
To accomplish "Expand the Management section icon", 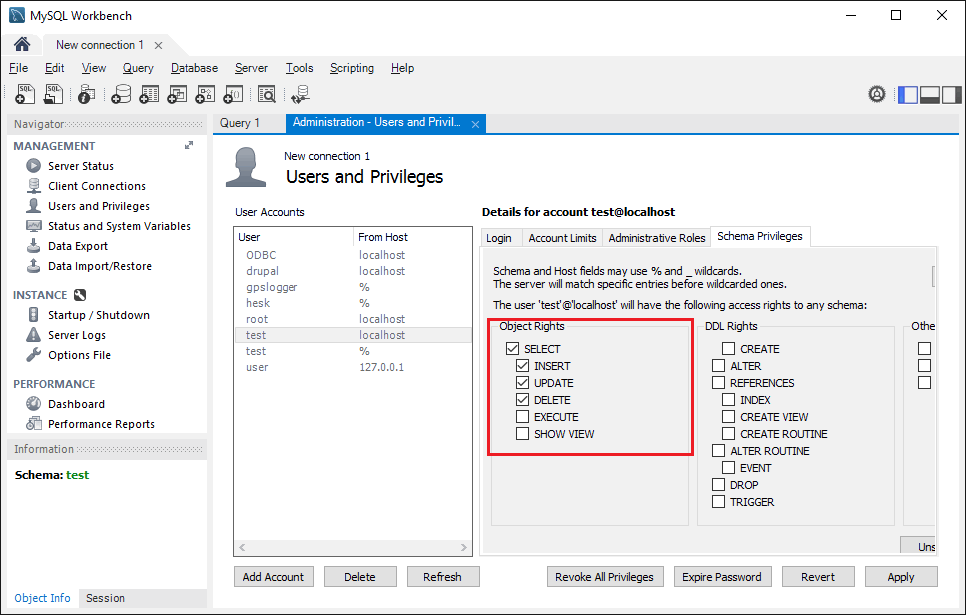I will [189, 145].
